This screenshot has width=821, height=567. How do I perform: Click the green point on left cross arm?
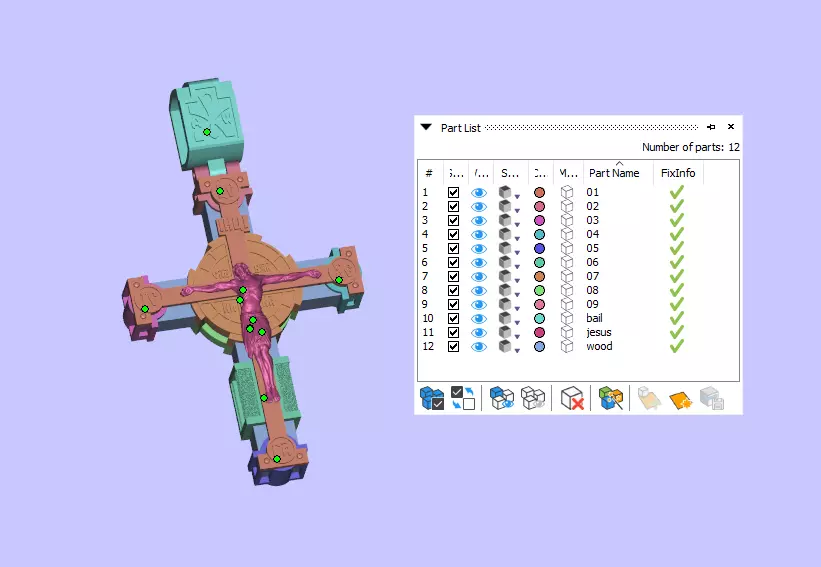point(145,309)
